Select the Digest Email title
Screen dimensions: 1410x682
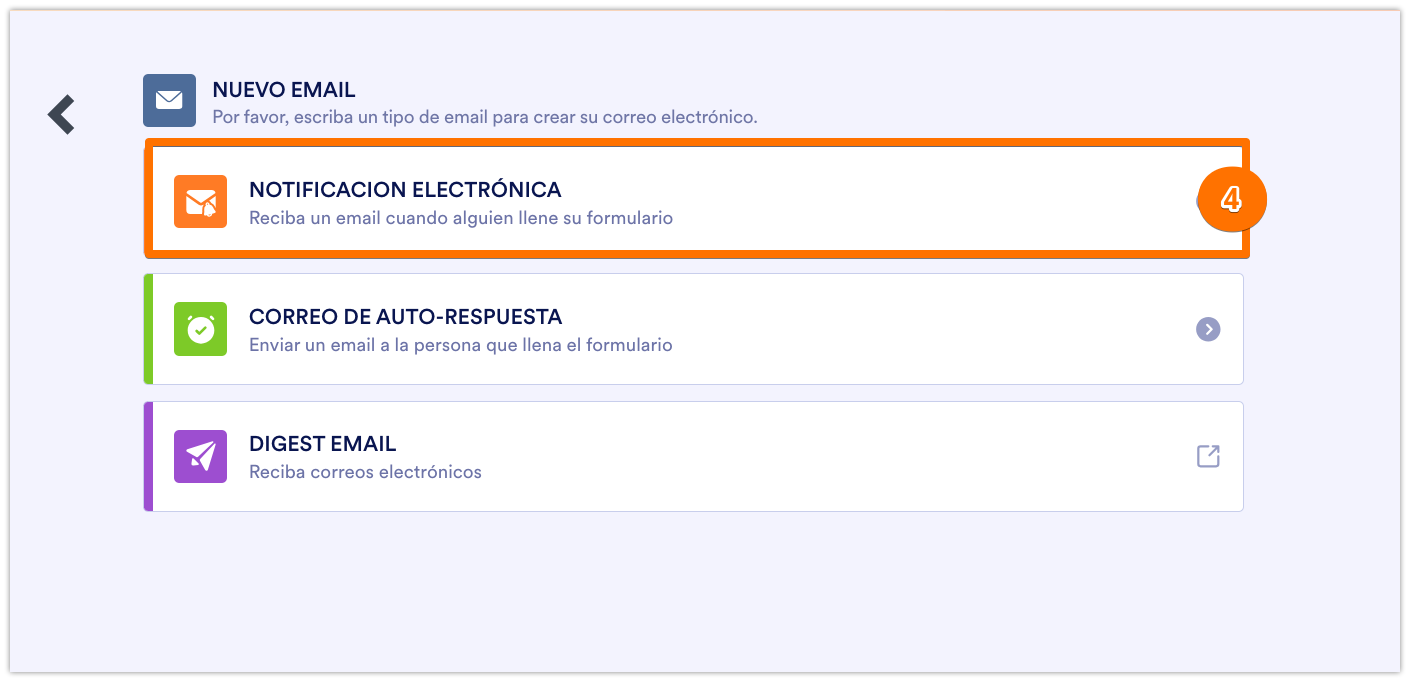(322, 443)
